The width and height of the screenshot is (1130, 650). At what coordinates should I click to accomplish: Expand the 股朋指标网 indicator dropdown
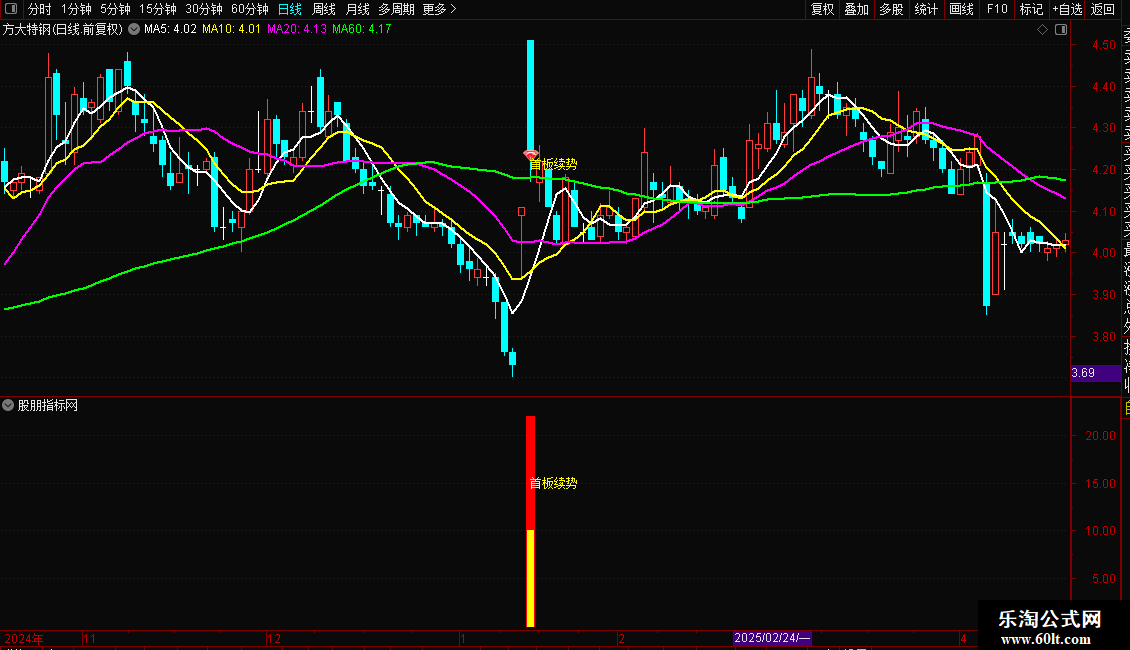pos(8,406)
